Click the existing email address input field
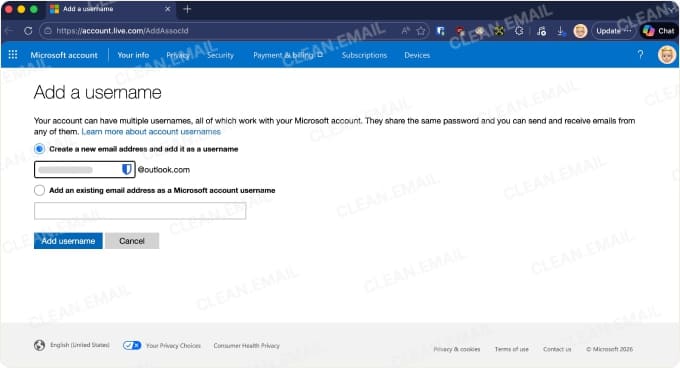This screenshot has width=680, height=368. click(x=140, y=211)
